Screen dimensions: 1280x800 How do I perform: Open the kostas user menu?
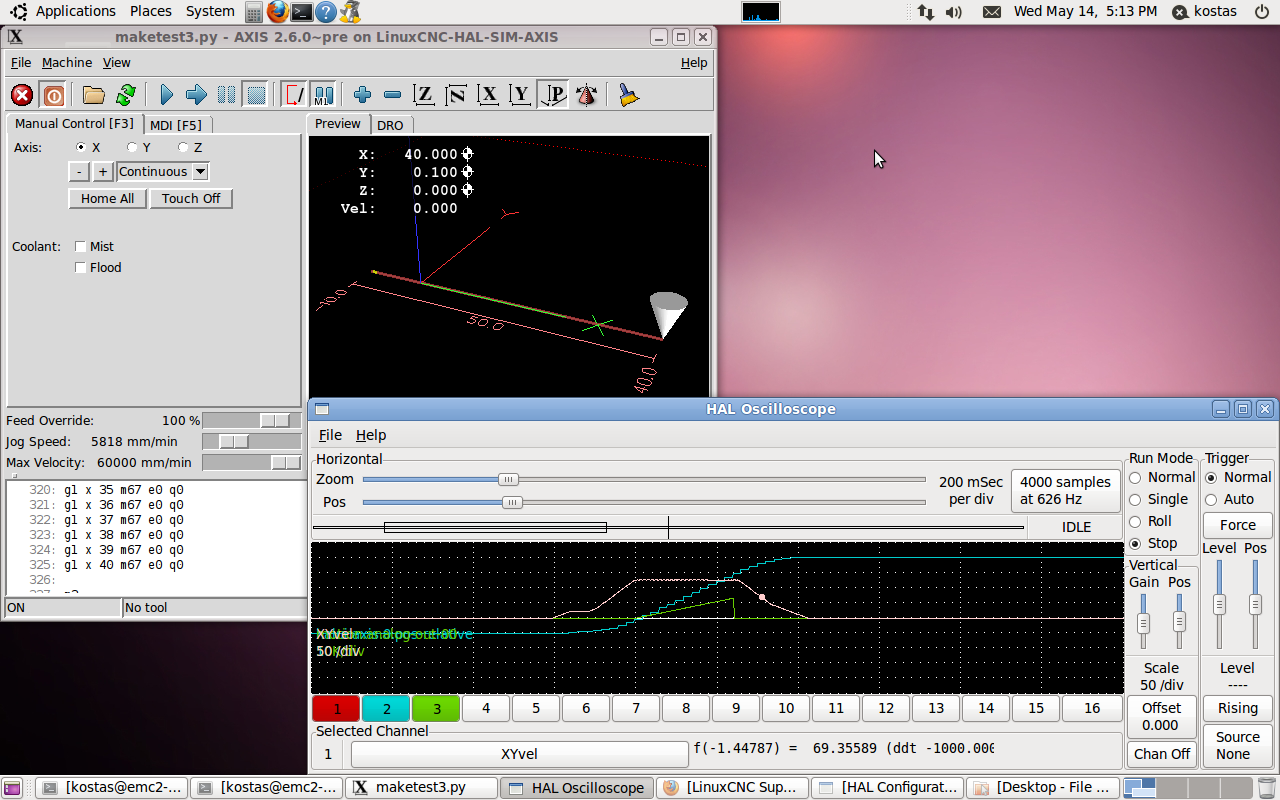[1206, 12]
